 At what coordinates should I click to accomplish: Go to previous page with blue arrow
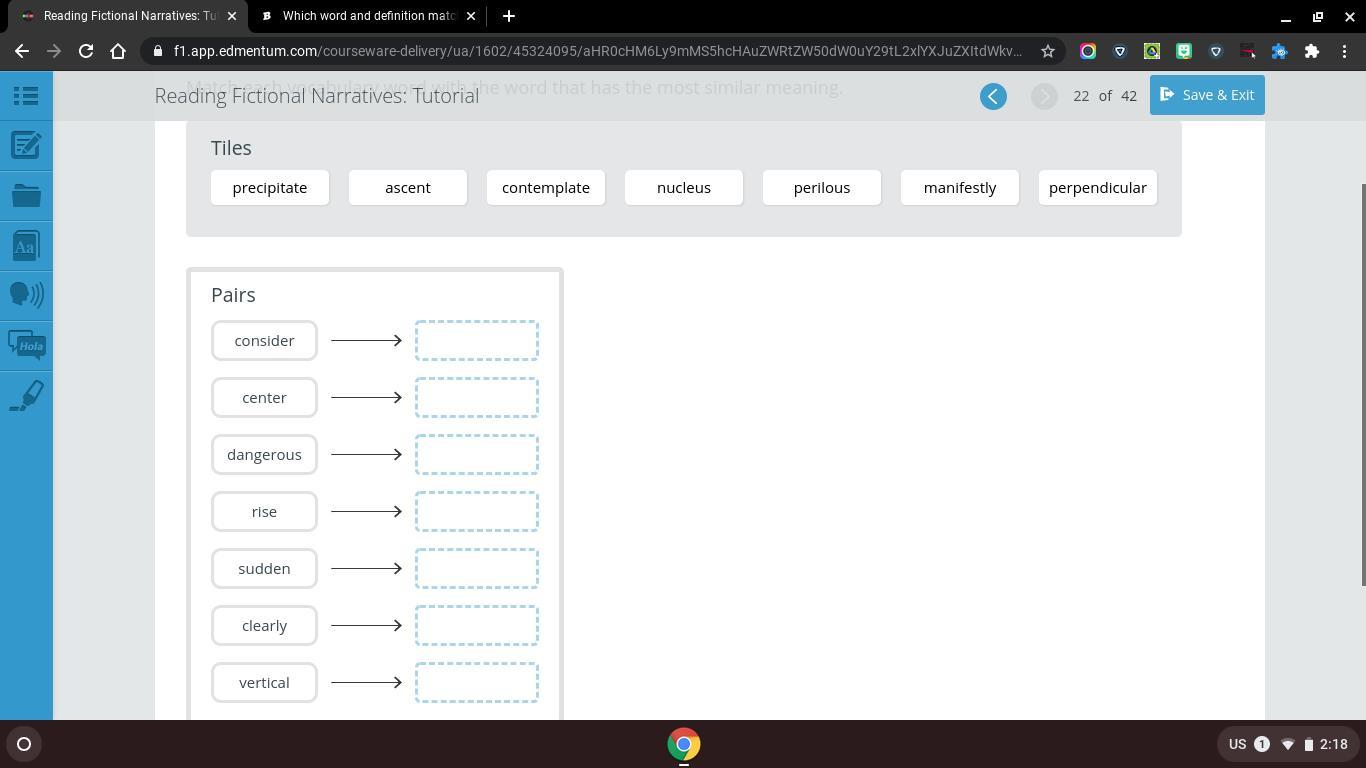(x=993, y=96)
